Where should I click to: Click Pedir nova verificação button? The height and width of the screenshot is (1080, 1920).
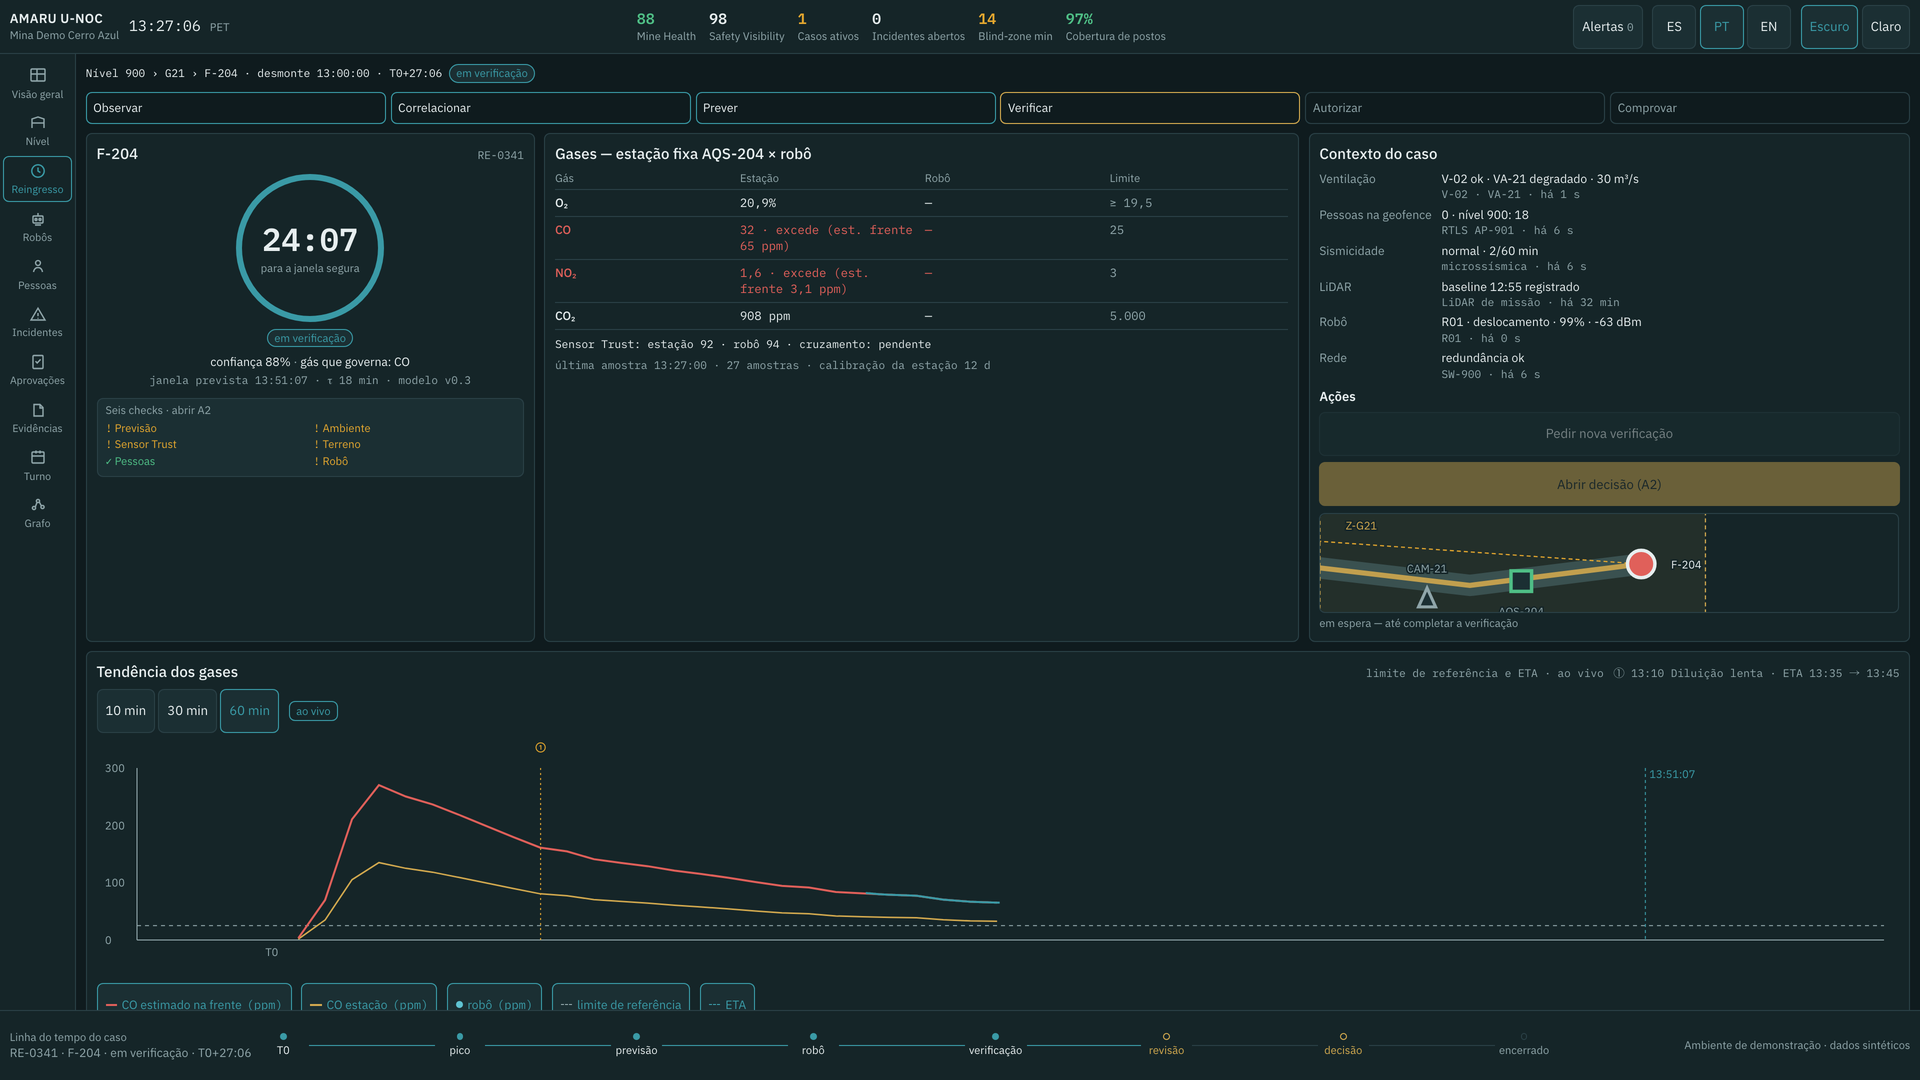(1609, 434)
